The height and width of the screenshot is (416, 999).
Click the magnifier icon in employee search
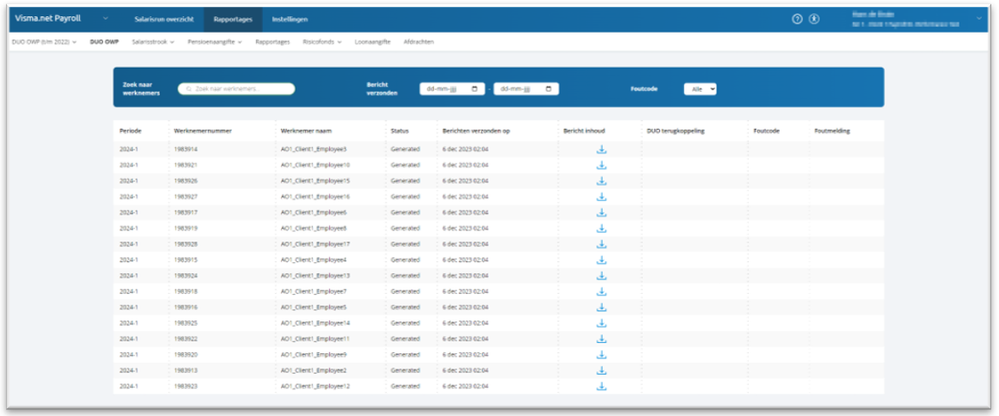189,89
